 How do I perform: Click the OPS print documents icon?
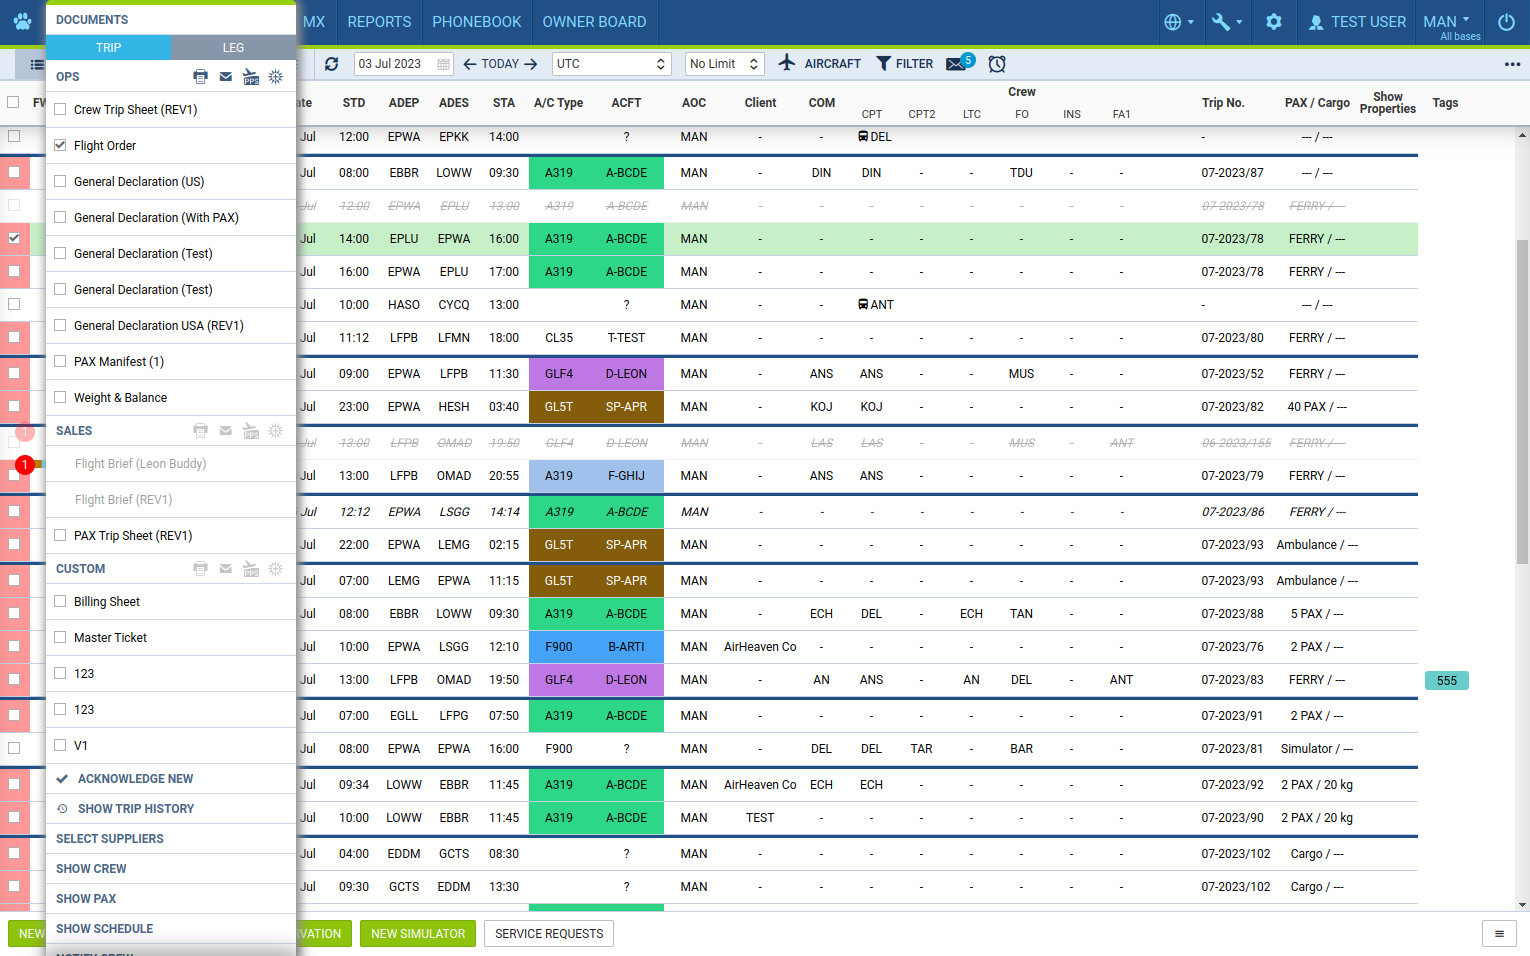pyautogui.click(x=200, y=77)
